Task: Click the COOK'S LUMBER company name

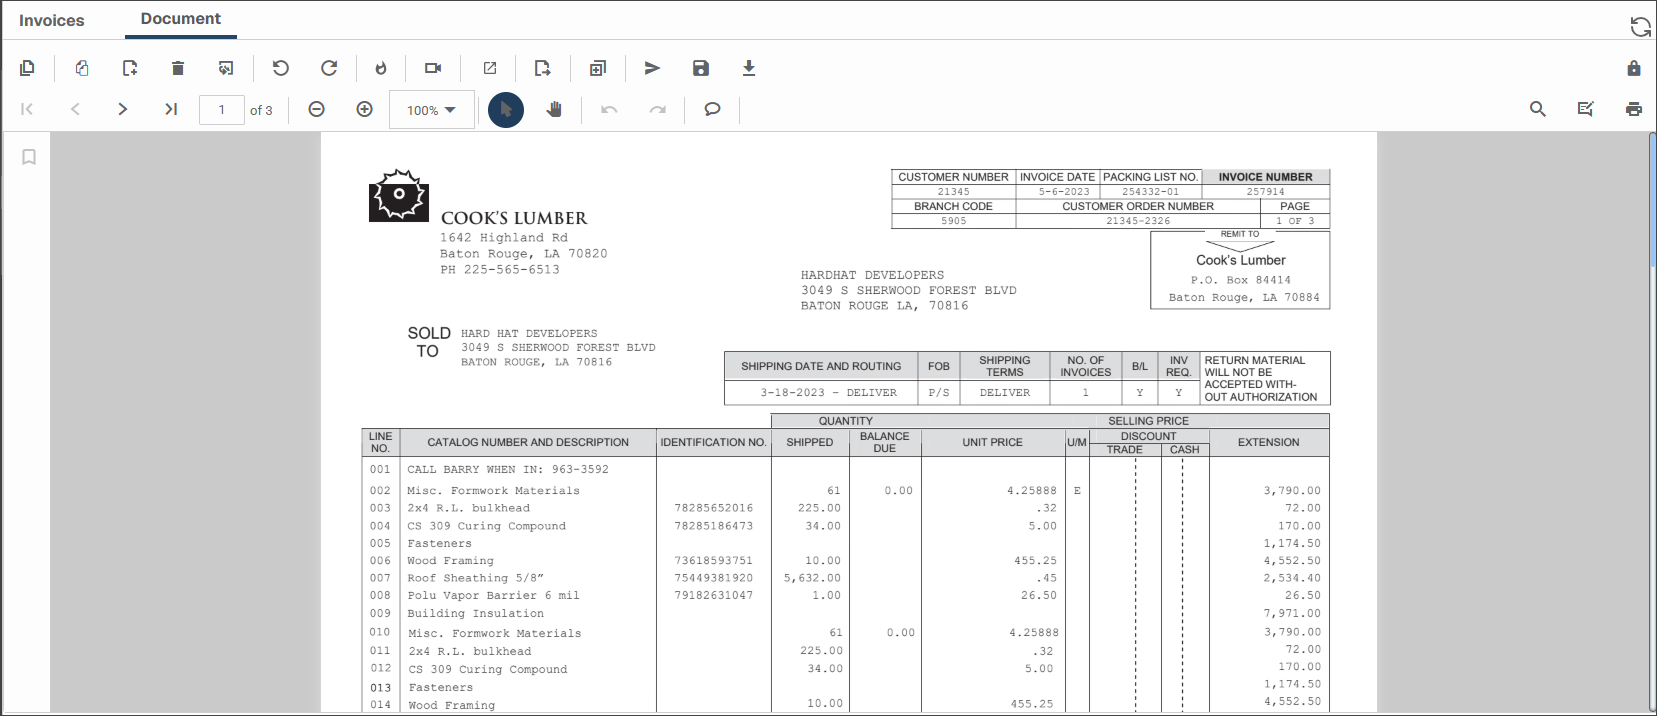Action: click(514, 218)
